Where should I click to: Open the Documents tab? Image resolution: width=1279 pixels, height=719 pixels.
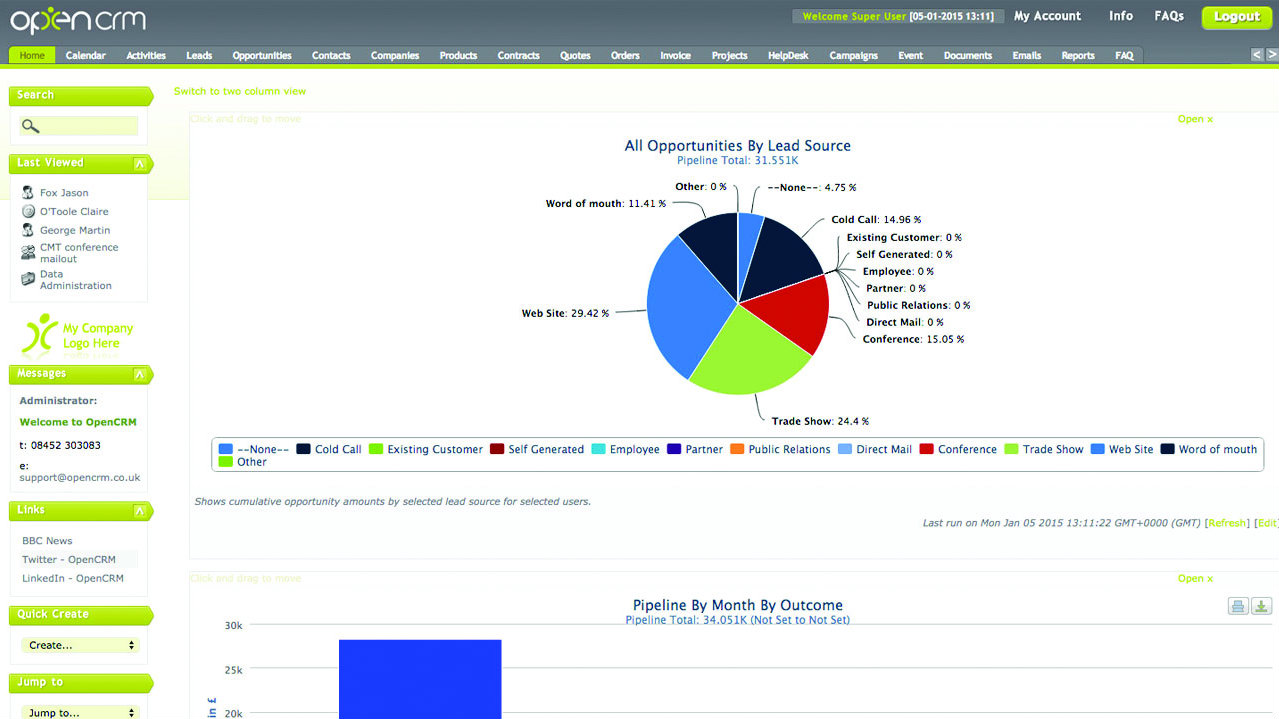click(x=968, y=55)
